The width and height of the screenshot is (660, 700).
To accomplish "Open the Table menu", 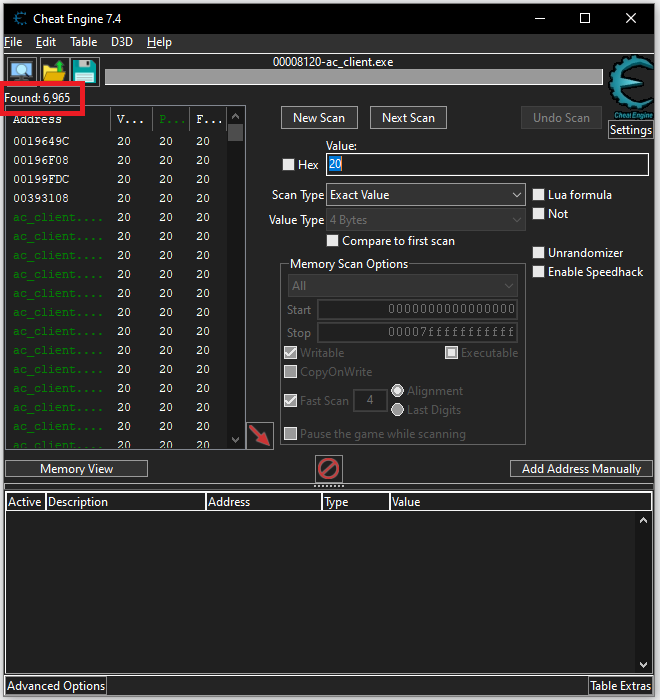I will click(x=84, y=42).
